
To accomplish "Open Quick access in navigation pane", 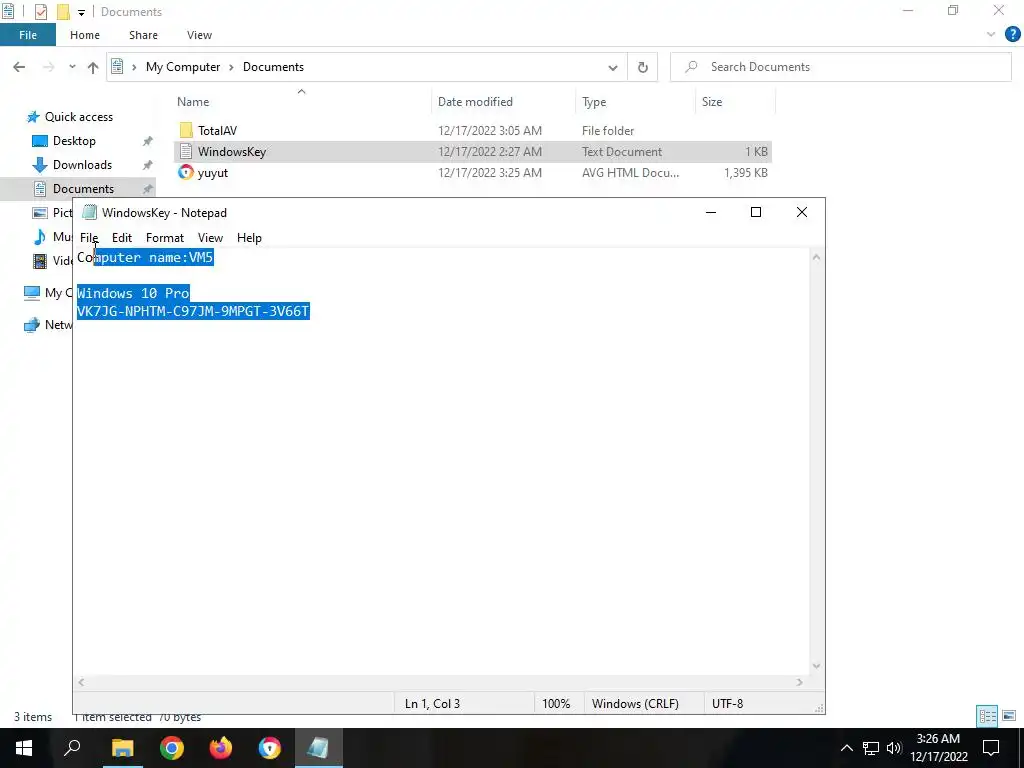I will coord(78,117).
